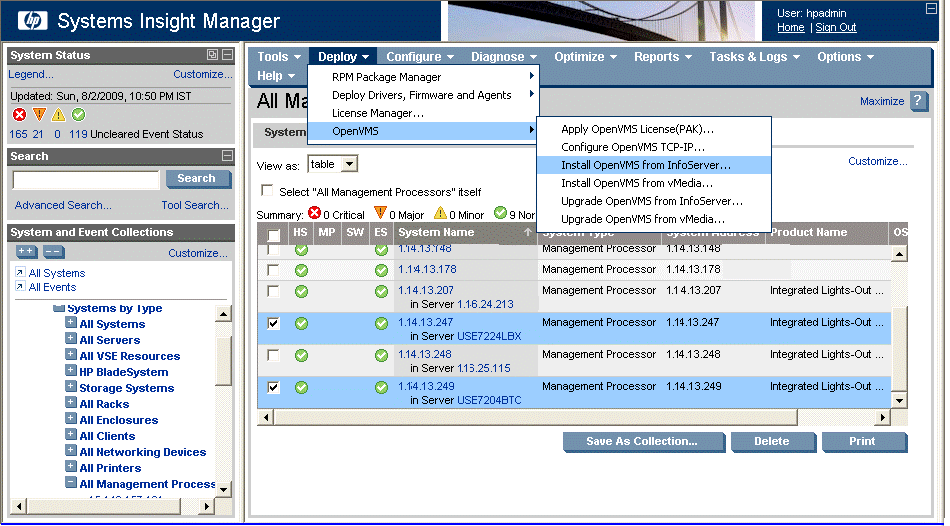Choose License Manager... from Deploy menu
Image resolution: width=950 pixels, height=526 pixels.
pyautogui.click(x=422, y=113)
